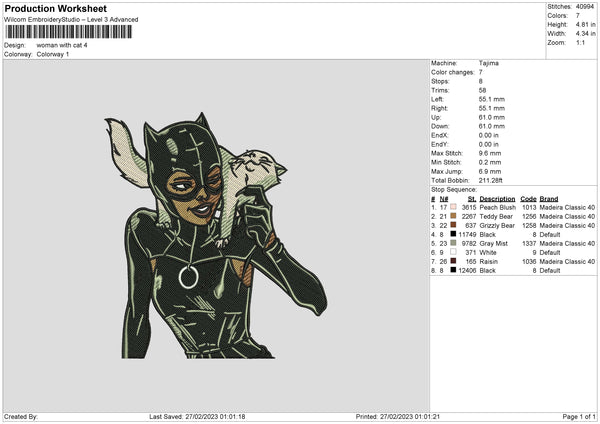600x424 pixels.
Task: Click the 'Gray Mist' description
Action: tap(494, 243)
